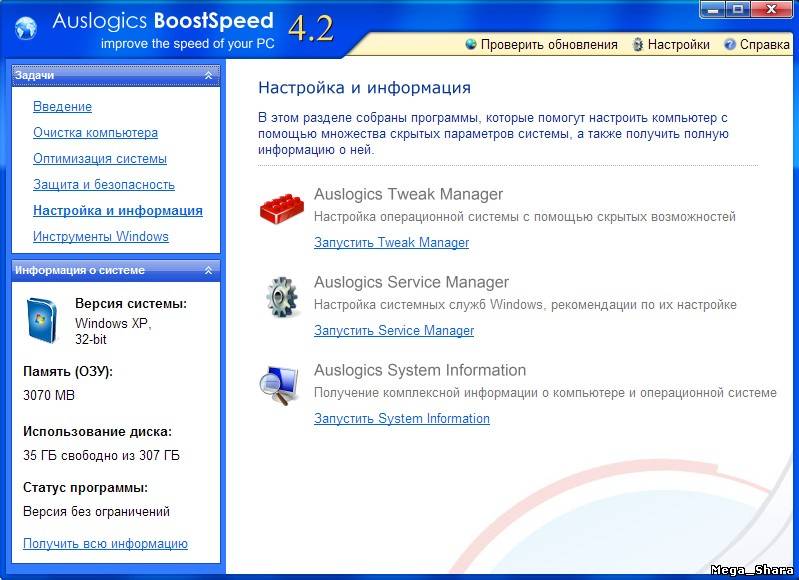Screen dimensions: 799x580
Task: Click the Версия без ограничений status text
Action: pos(96,512)
